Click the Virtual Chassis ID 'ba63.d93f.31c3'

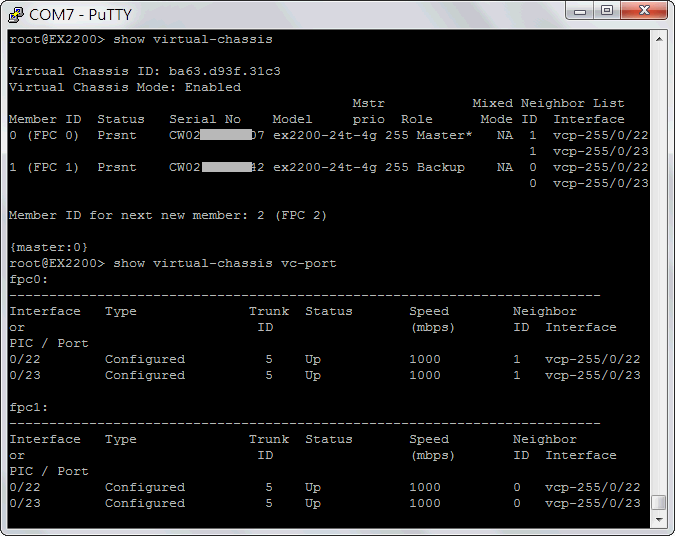(x=224, y=71)
